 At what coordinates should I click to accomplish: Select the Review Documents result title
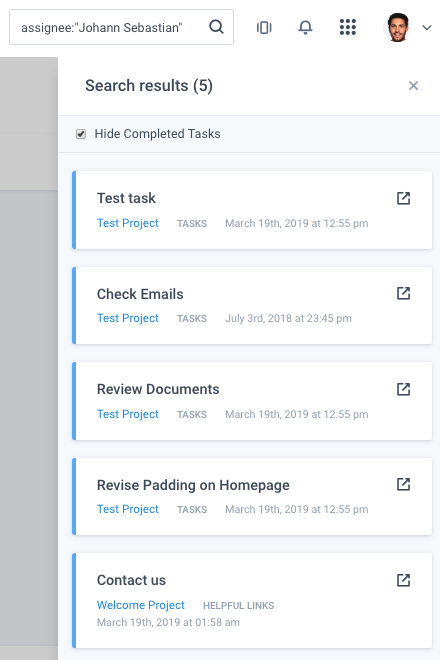(158, 389)
